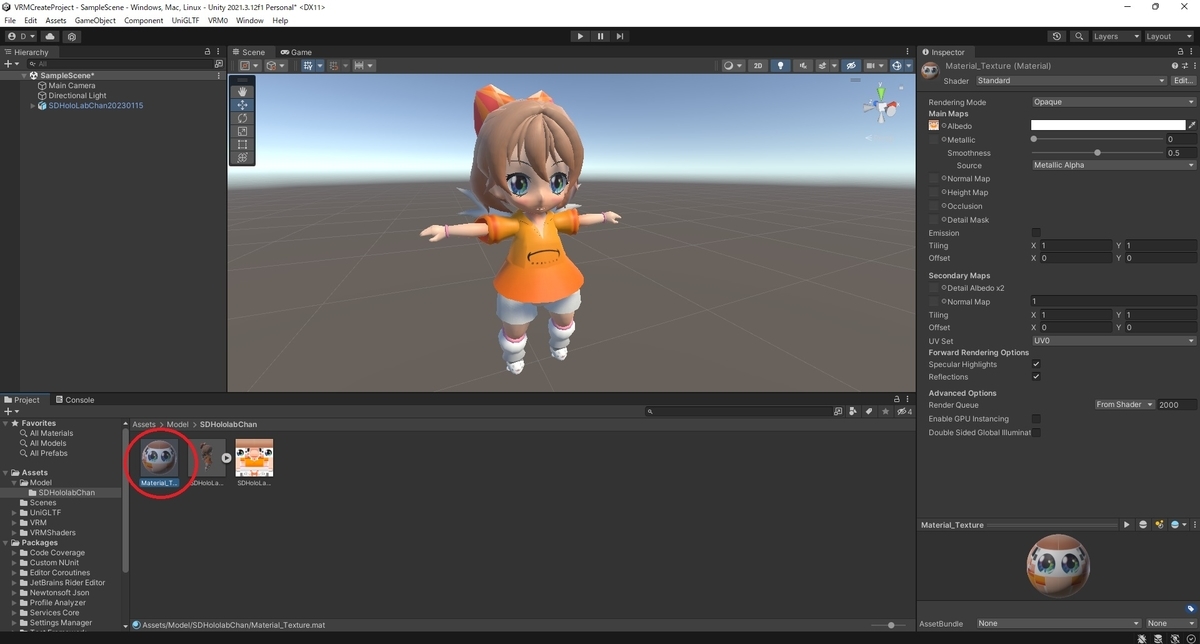Open the Shader Standard dropdown
This screenshot has width=1200, height=644.
[x=1071, y=81]
